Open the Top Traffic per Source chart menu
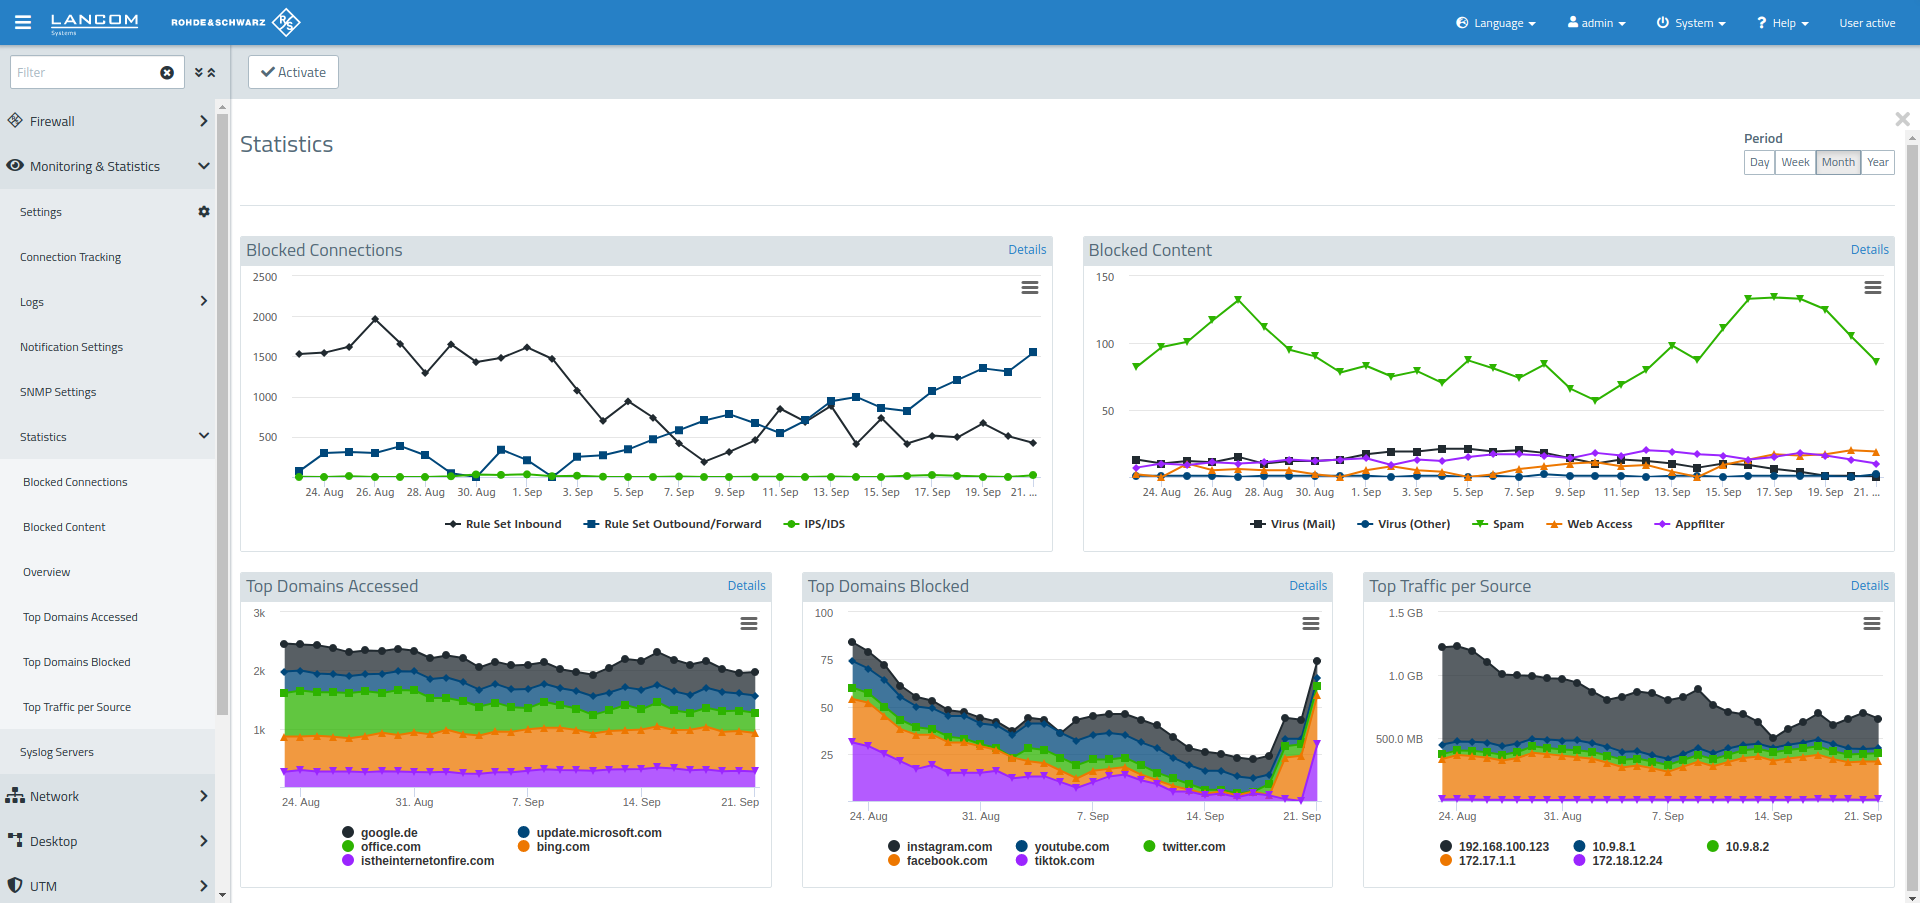Viewport: 1920px width, 903px height. click(1872, 623)
